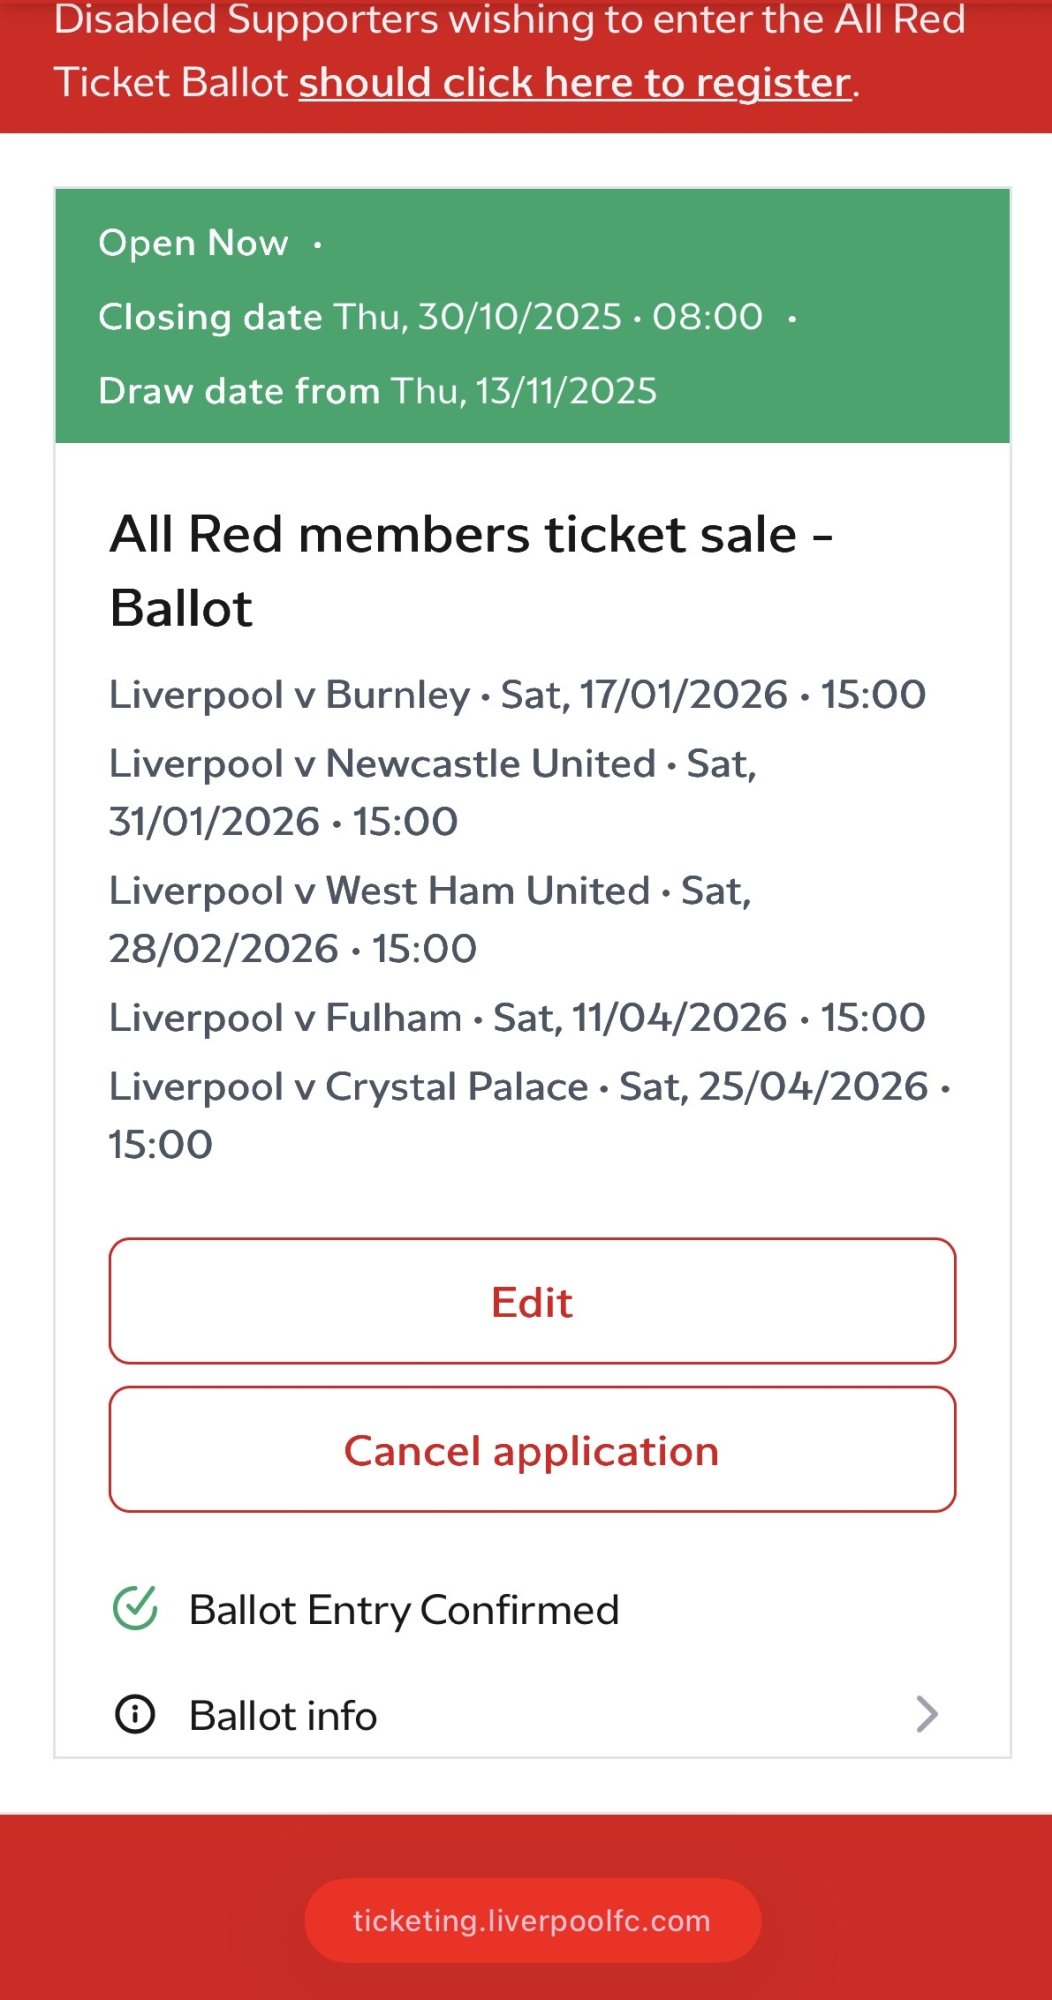The height and width of the screenshot is (2000, 1052).
Task: Tap the ticketing.liverpoolfc.com address pill
Action: (532, 1920)
